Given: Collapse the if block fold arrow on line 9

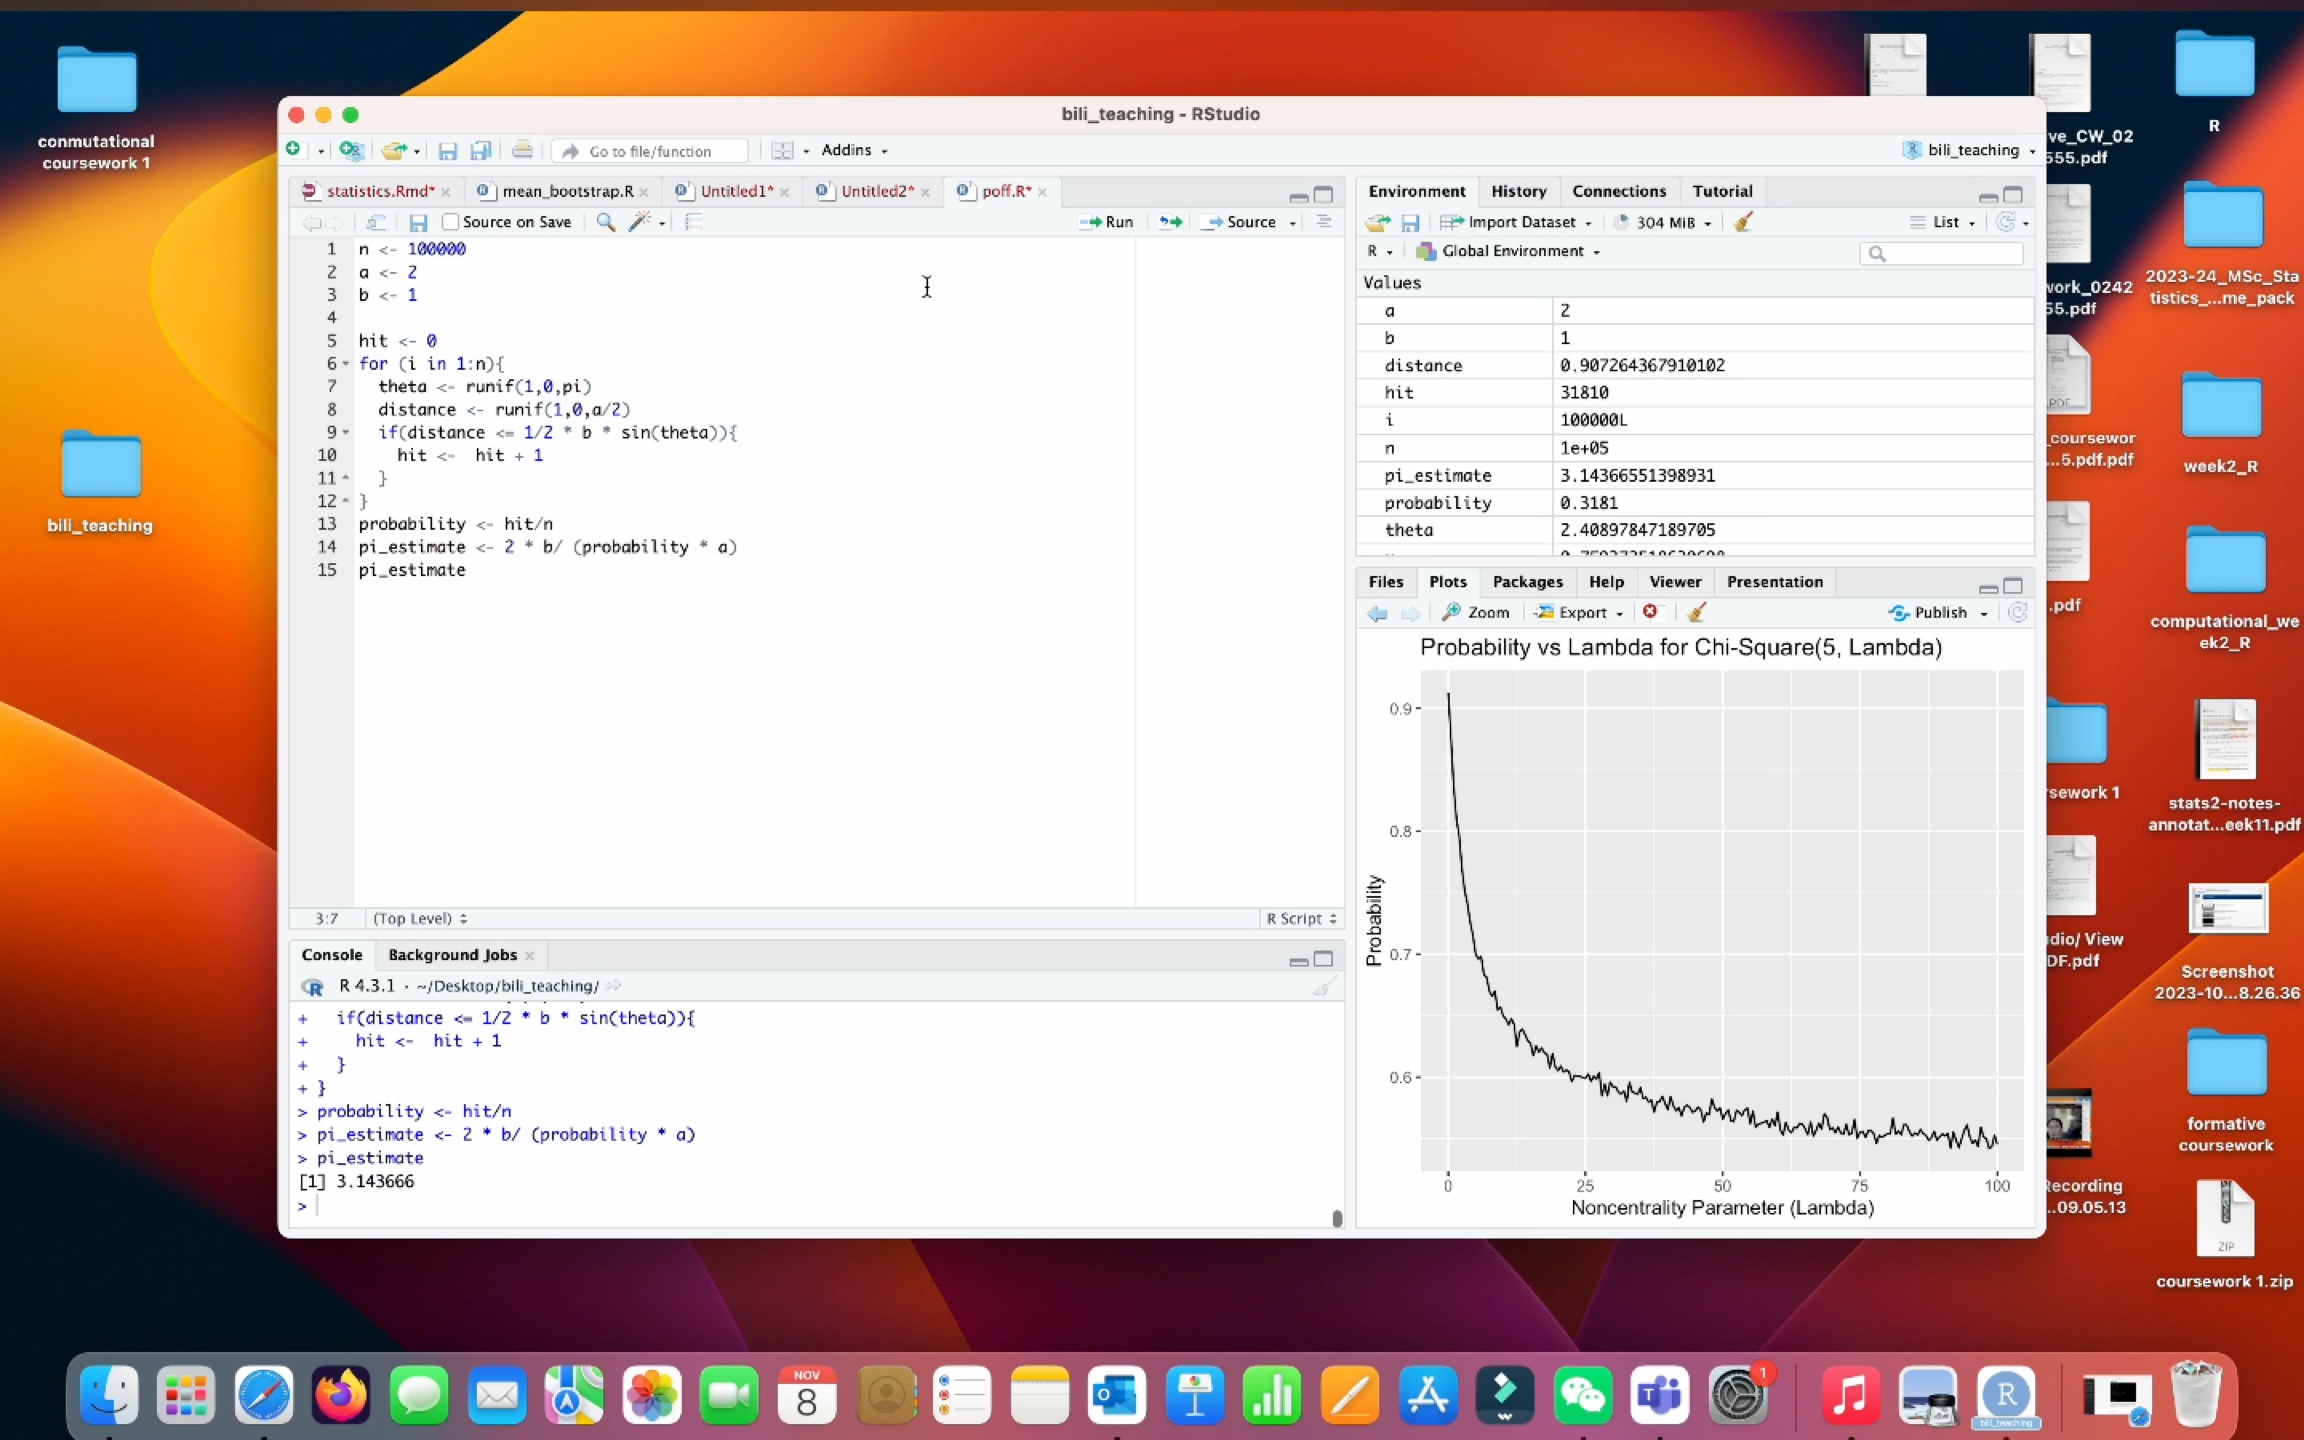Looking at the screenshot, I should point(346,432).
